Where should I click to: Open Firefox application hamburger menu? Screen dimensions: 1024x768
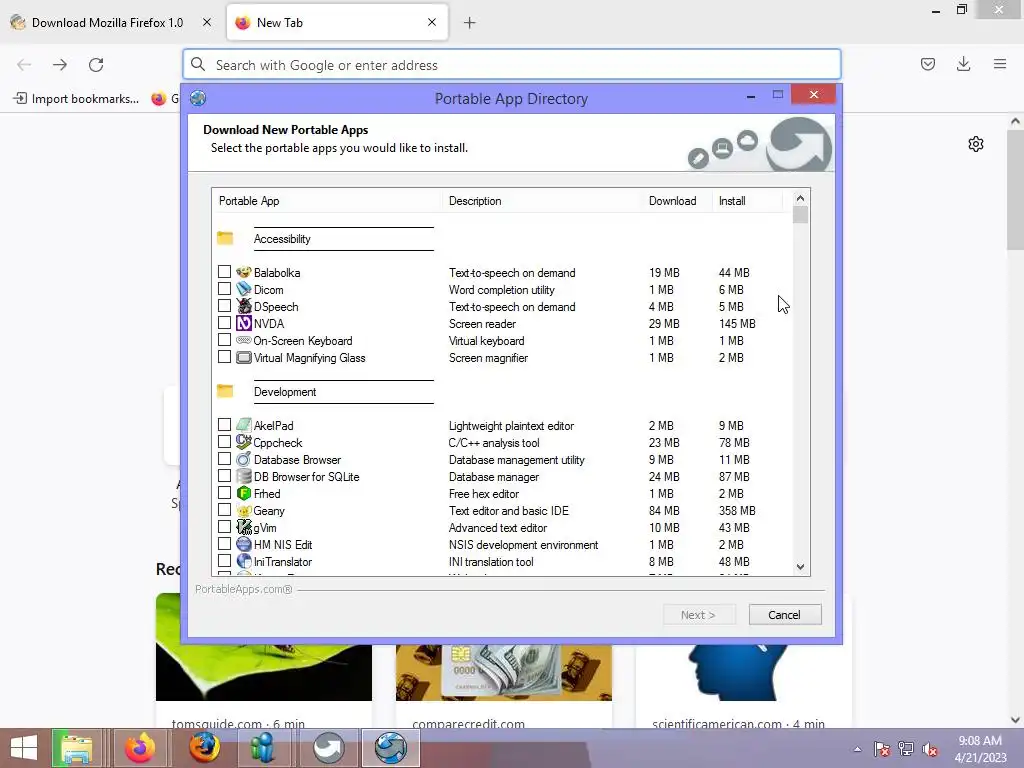pos(999,64)
